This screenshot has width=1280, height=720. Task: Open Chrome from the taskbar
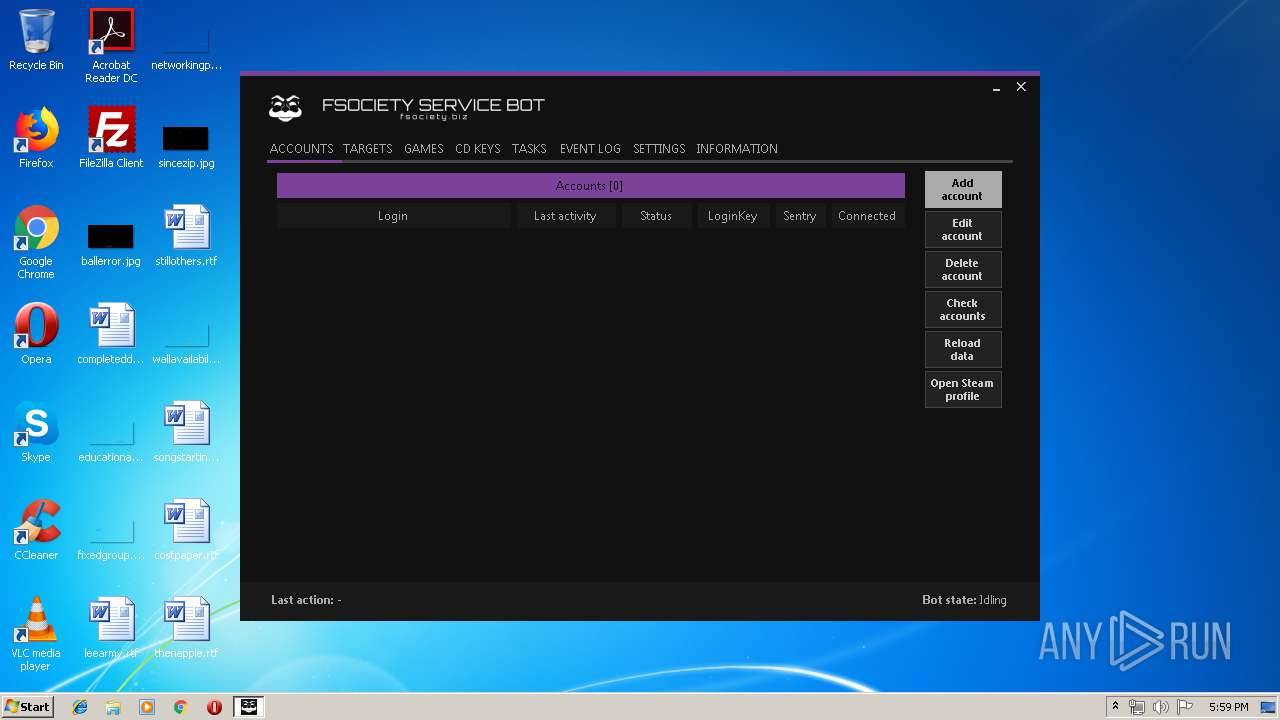point(181,707)
